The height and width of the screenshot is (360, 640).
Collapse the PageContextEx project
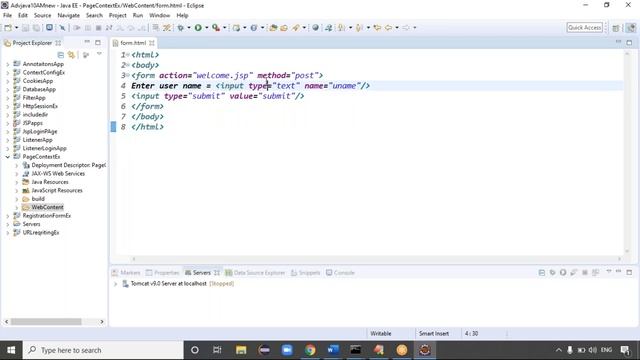(x=8, y=157)
